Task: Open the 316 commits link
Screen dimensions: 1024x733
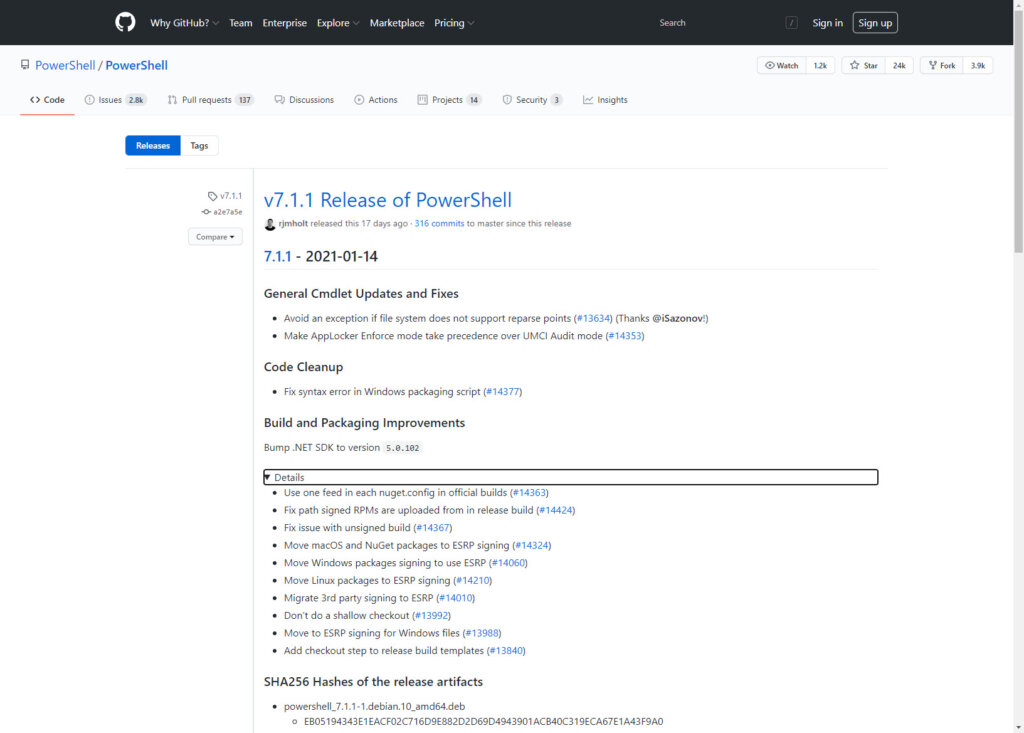Action: [439, 223]
